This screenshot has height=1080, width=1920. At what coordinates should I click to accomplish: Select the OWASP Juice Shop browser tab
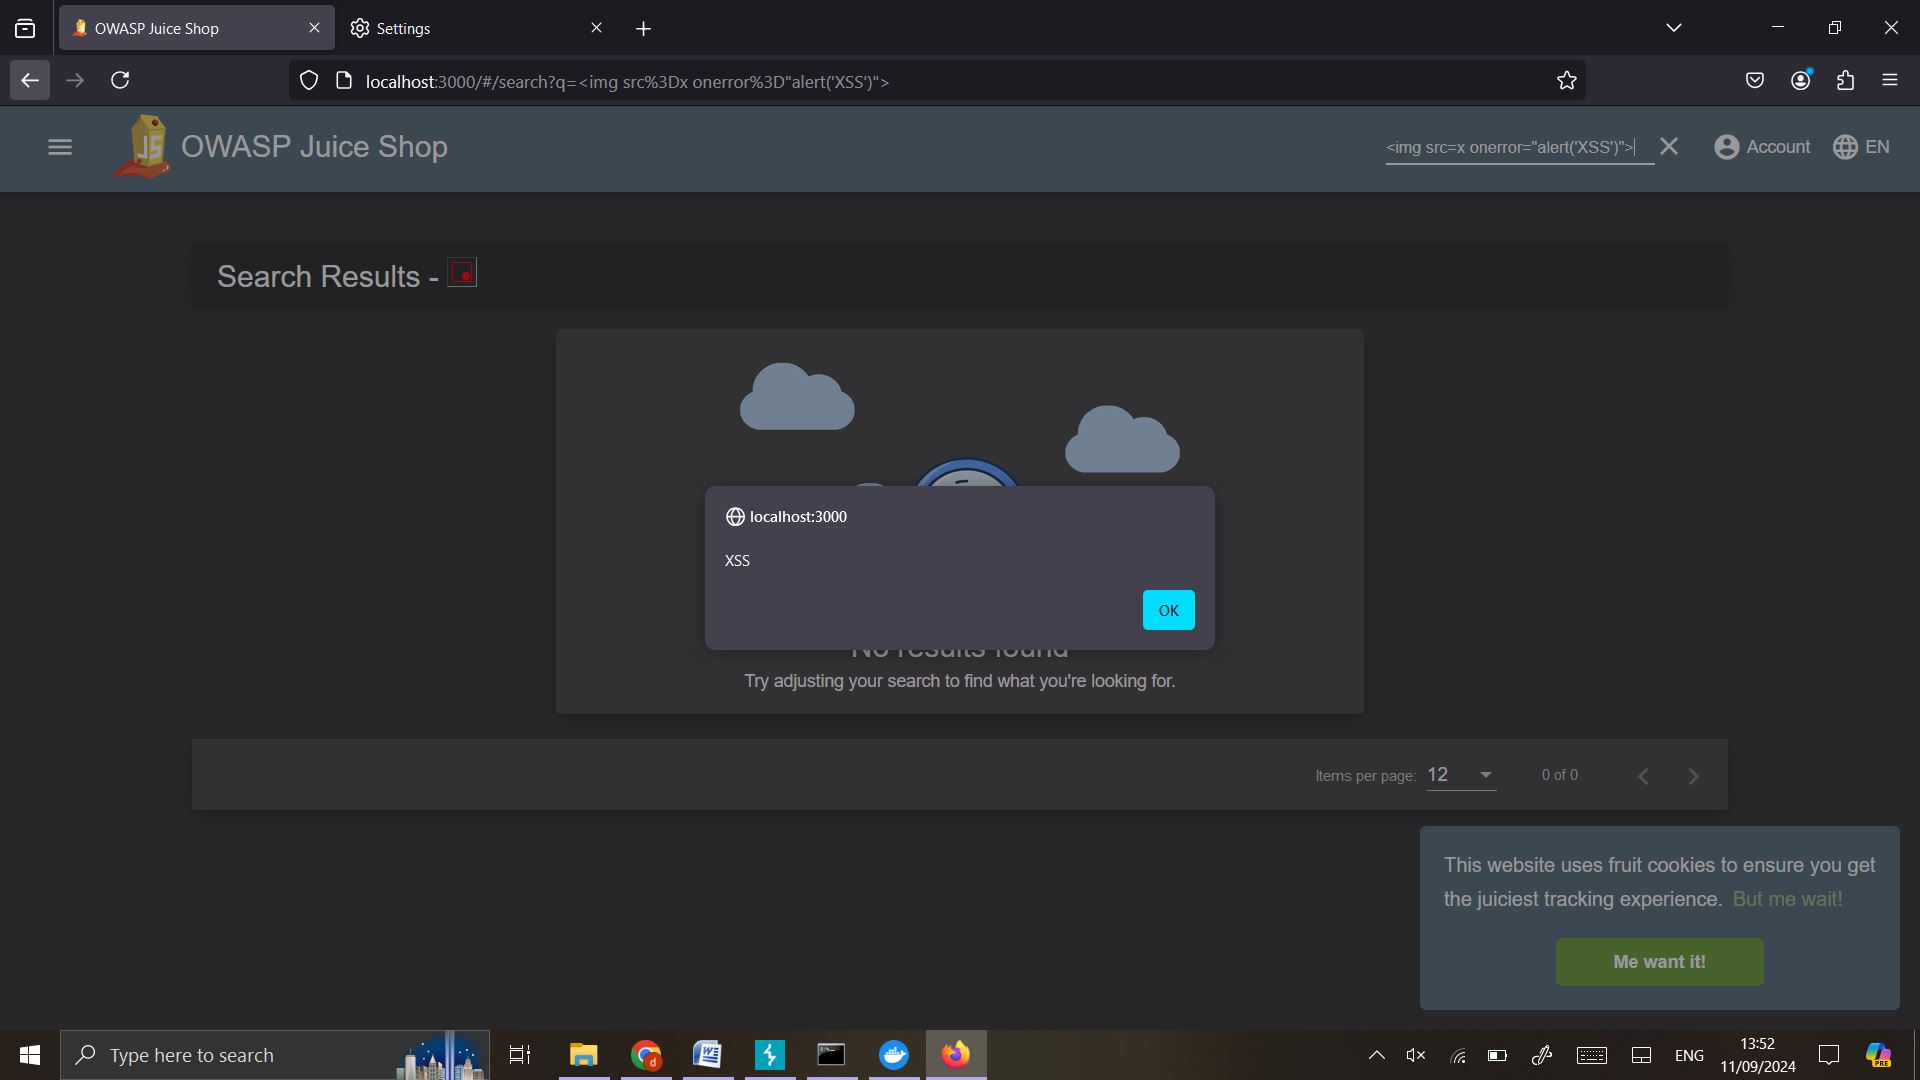[x=190, y=28]
